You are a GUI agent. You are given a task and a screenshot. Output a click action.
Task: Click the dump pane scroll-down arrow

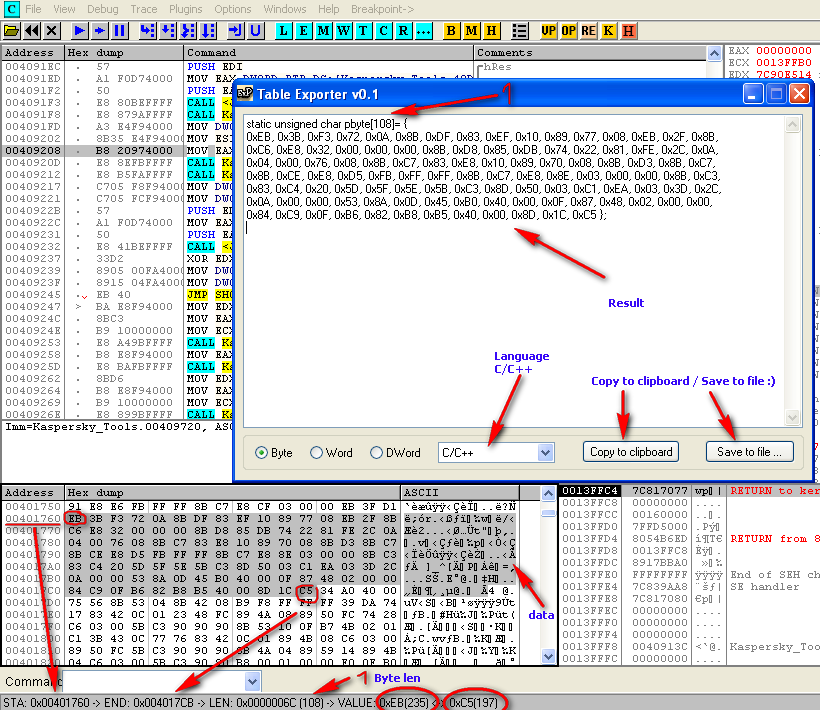[x=548, y=656]
